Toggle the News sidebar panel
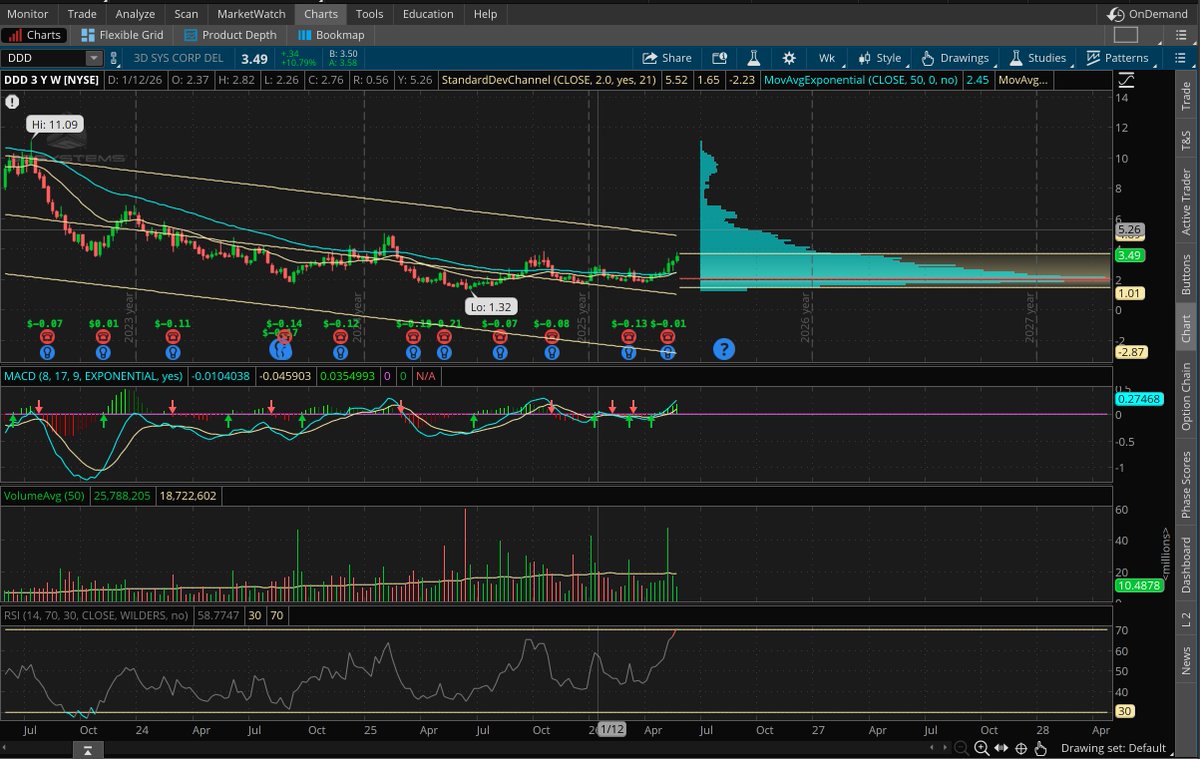Screen dimensions: 1200x759 (1187, 661)
